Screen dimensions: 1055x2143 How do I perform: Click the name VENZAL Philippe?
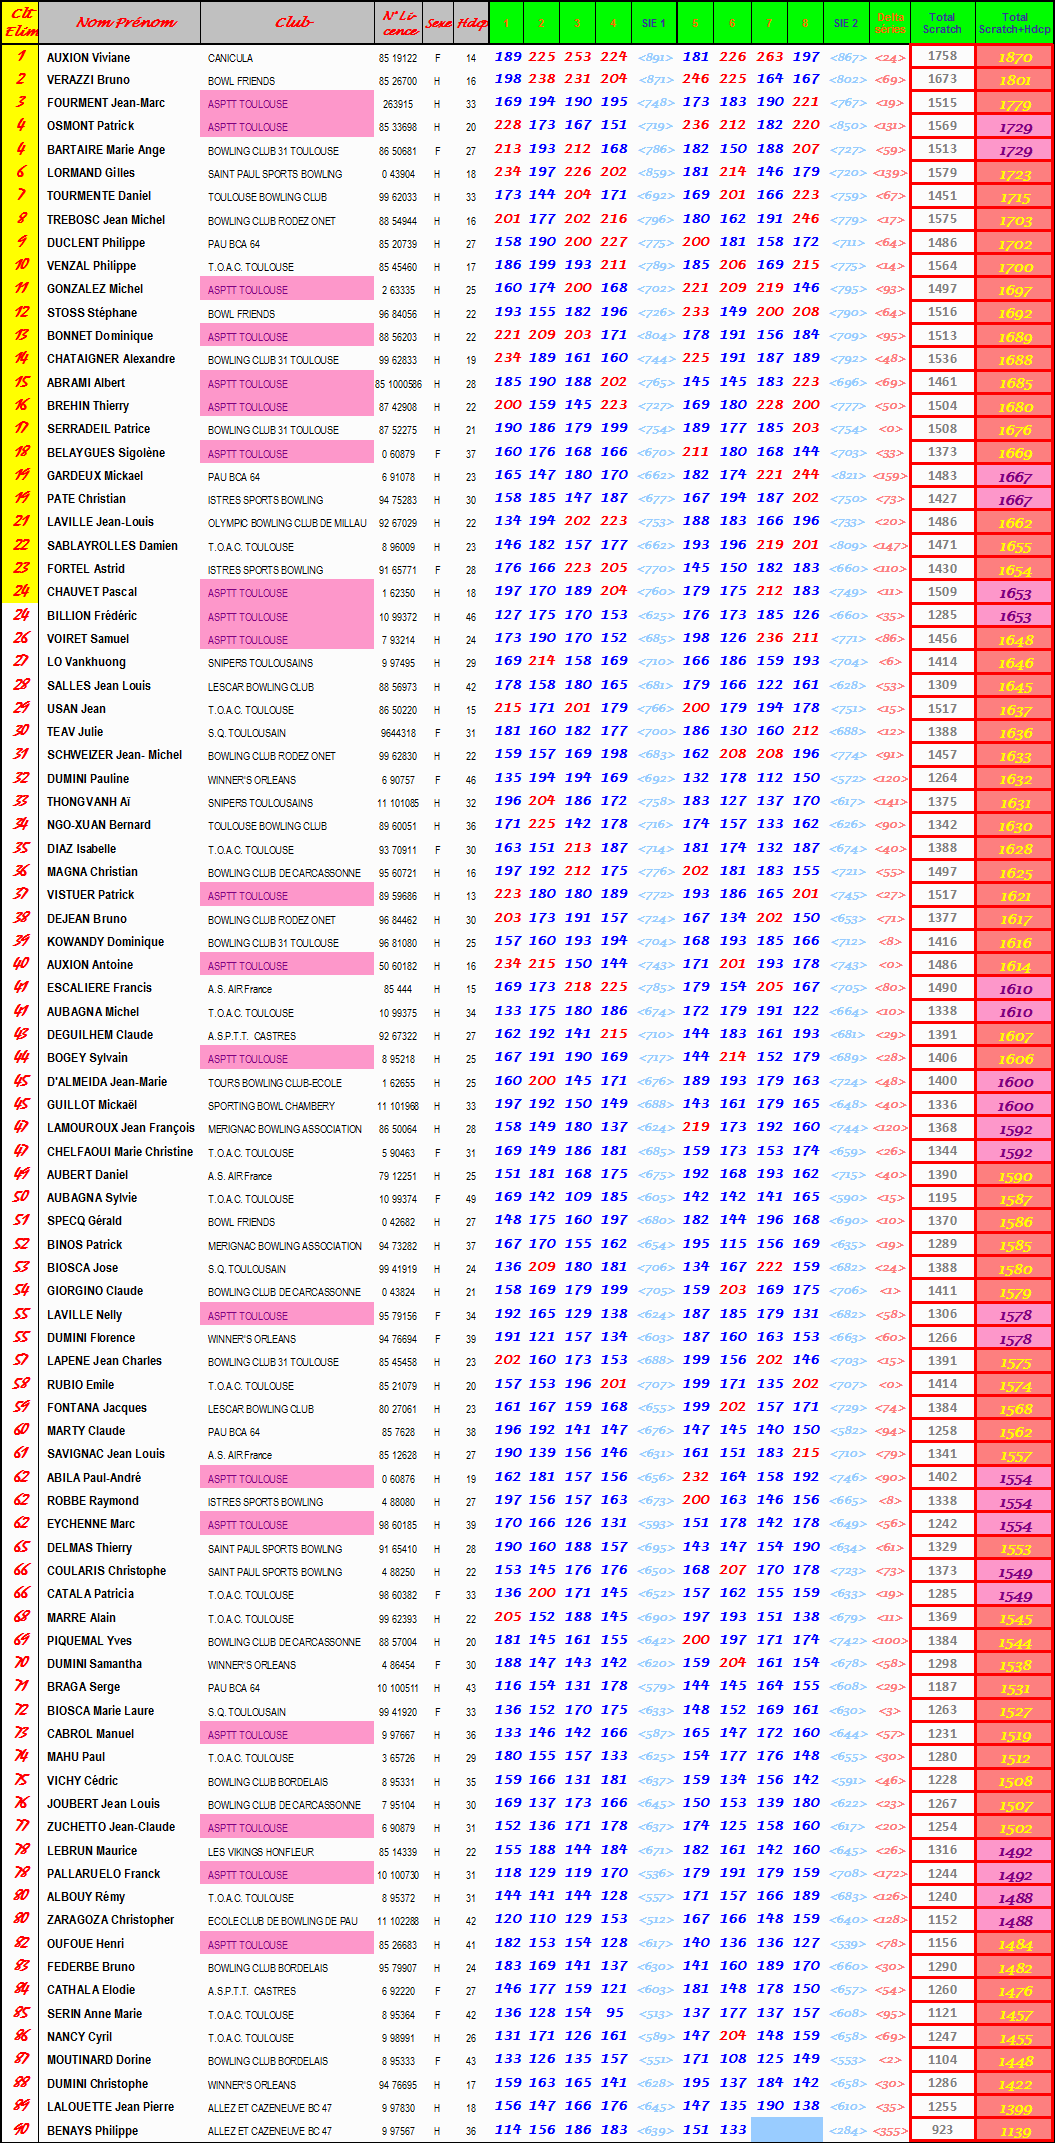click(x=91, y=266)
